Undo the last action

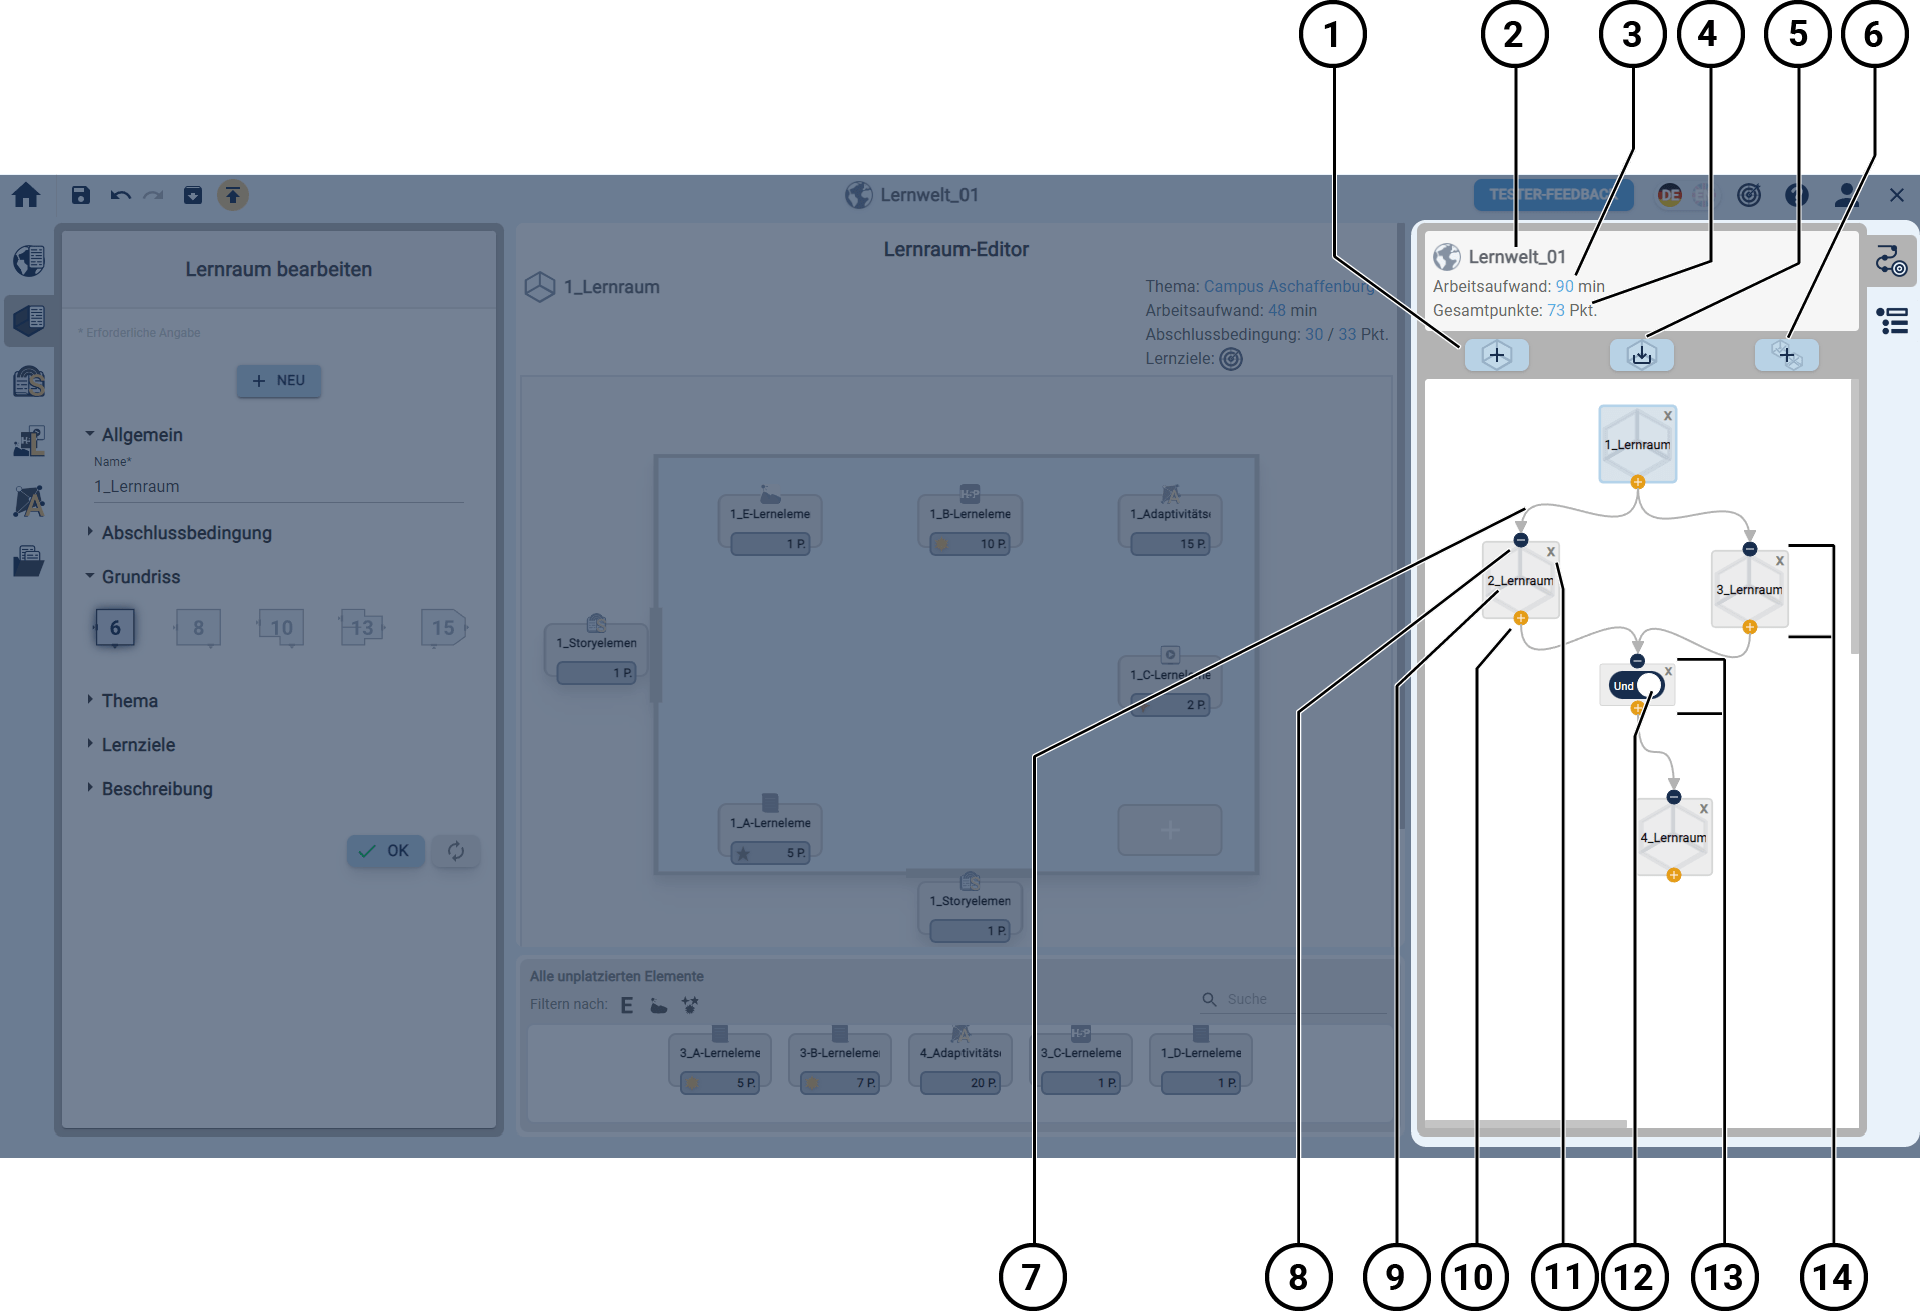tap(120, 195)
